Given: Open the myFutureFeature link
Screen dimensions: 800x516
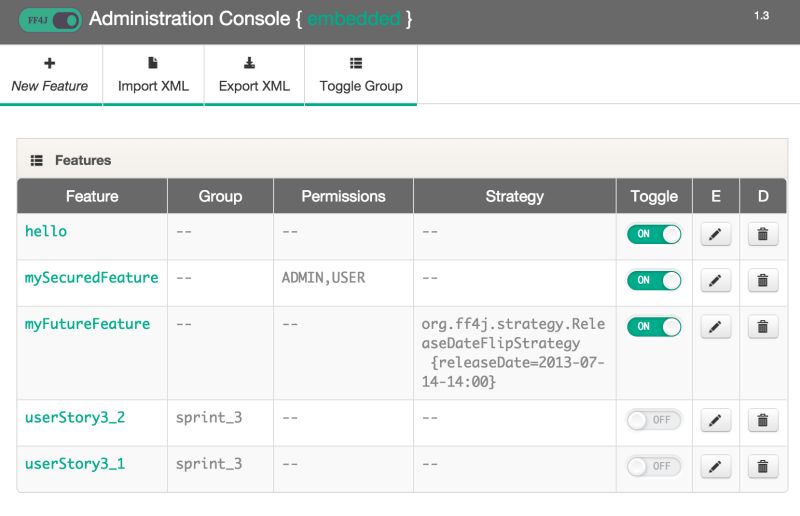Looking at the screenshot, I should 87,324.
